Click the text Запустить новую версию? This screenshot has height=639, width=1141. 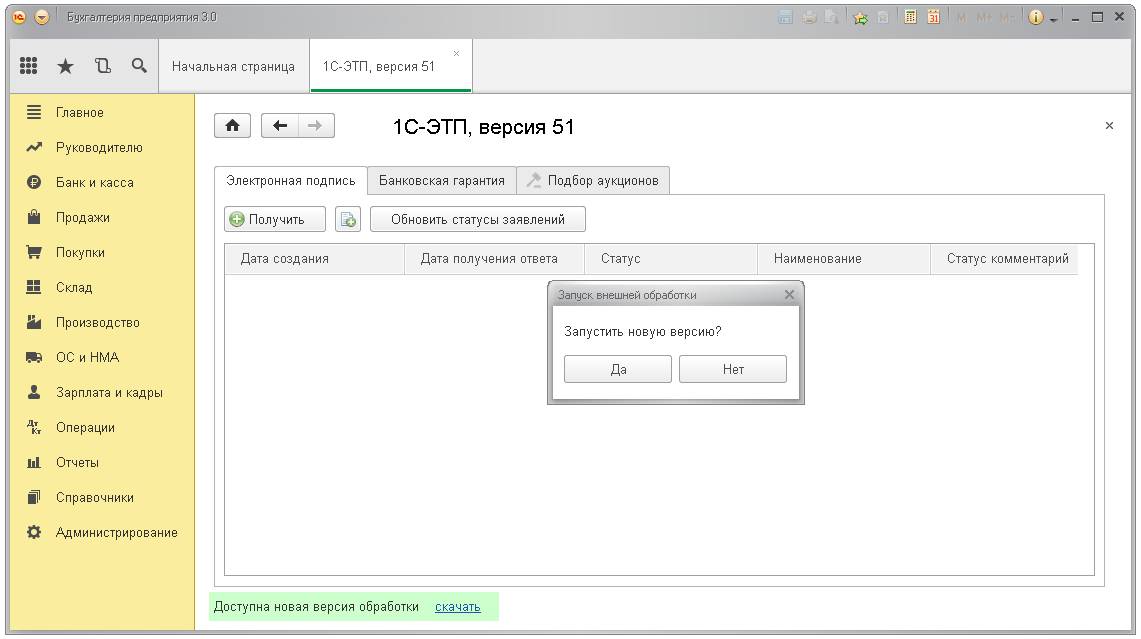pyautogui.click(x=643, y=331)
